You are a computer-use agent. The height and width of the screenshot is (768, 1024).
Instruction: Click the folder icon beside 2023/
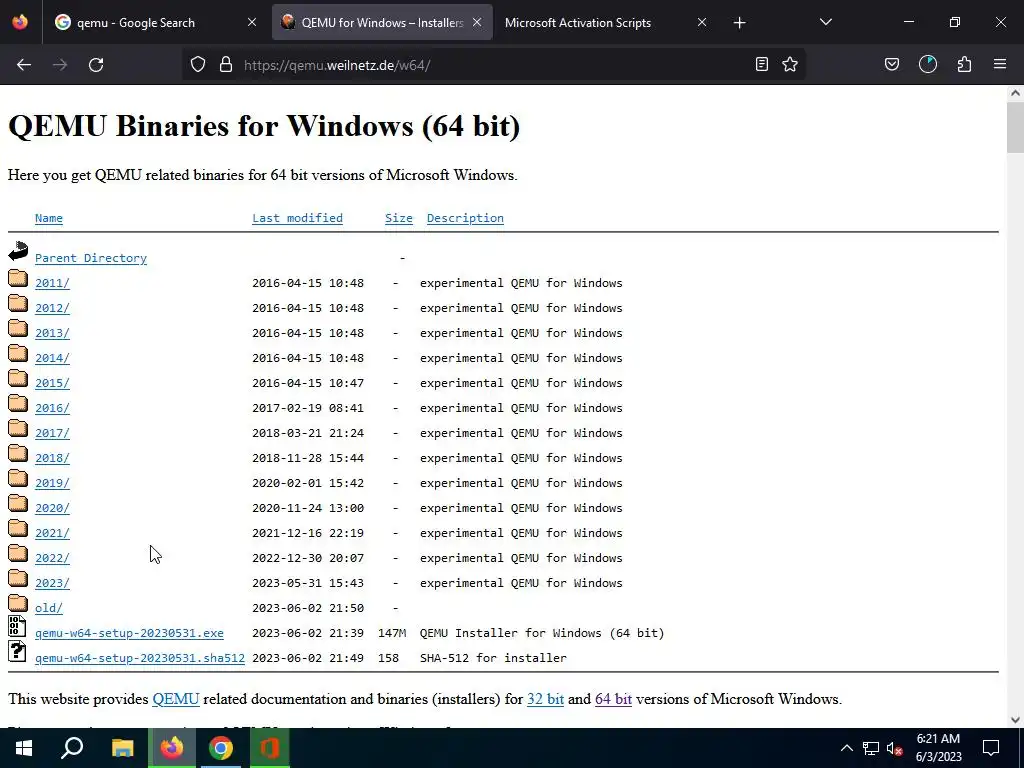tap(18, 579)
